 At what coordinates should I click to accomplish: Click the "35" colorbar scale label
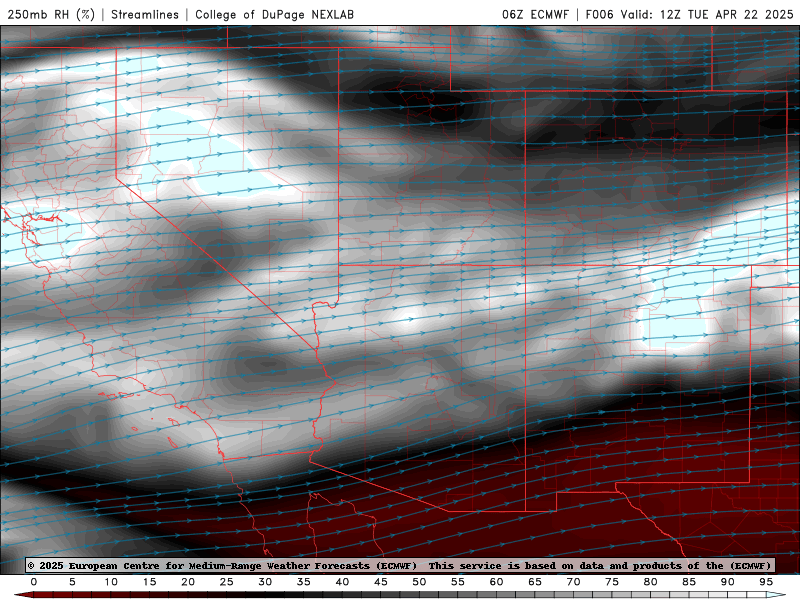[x=304, y=582]
